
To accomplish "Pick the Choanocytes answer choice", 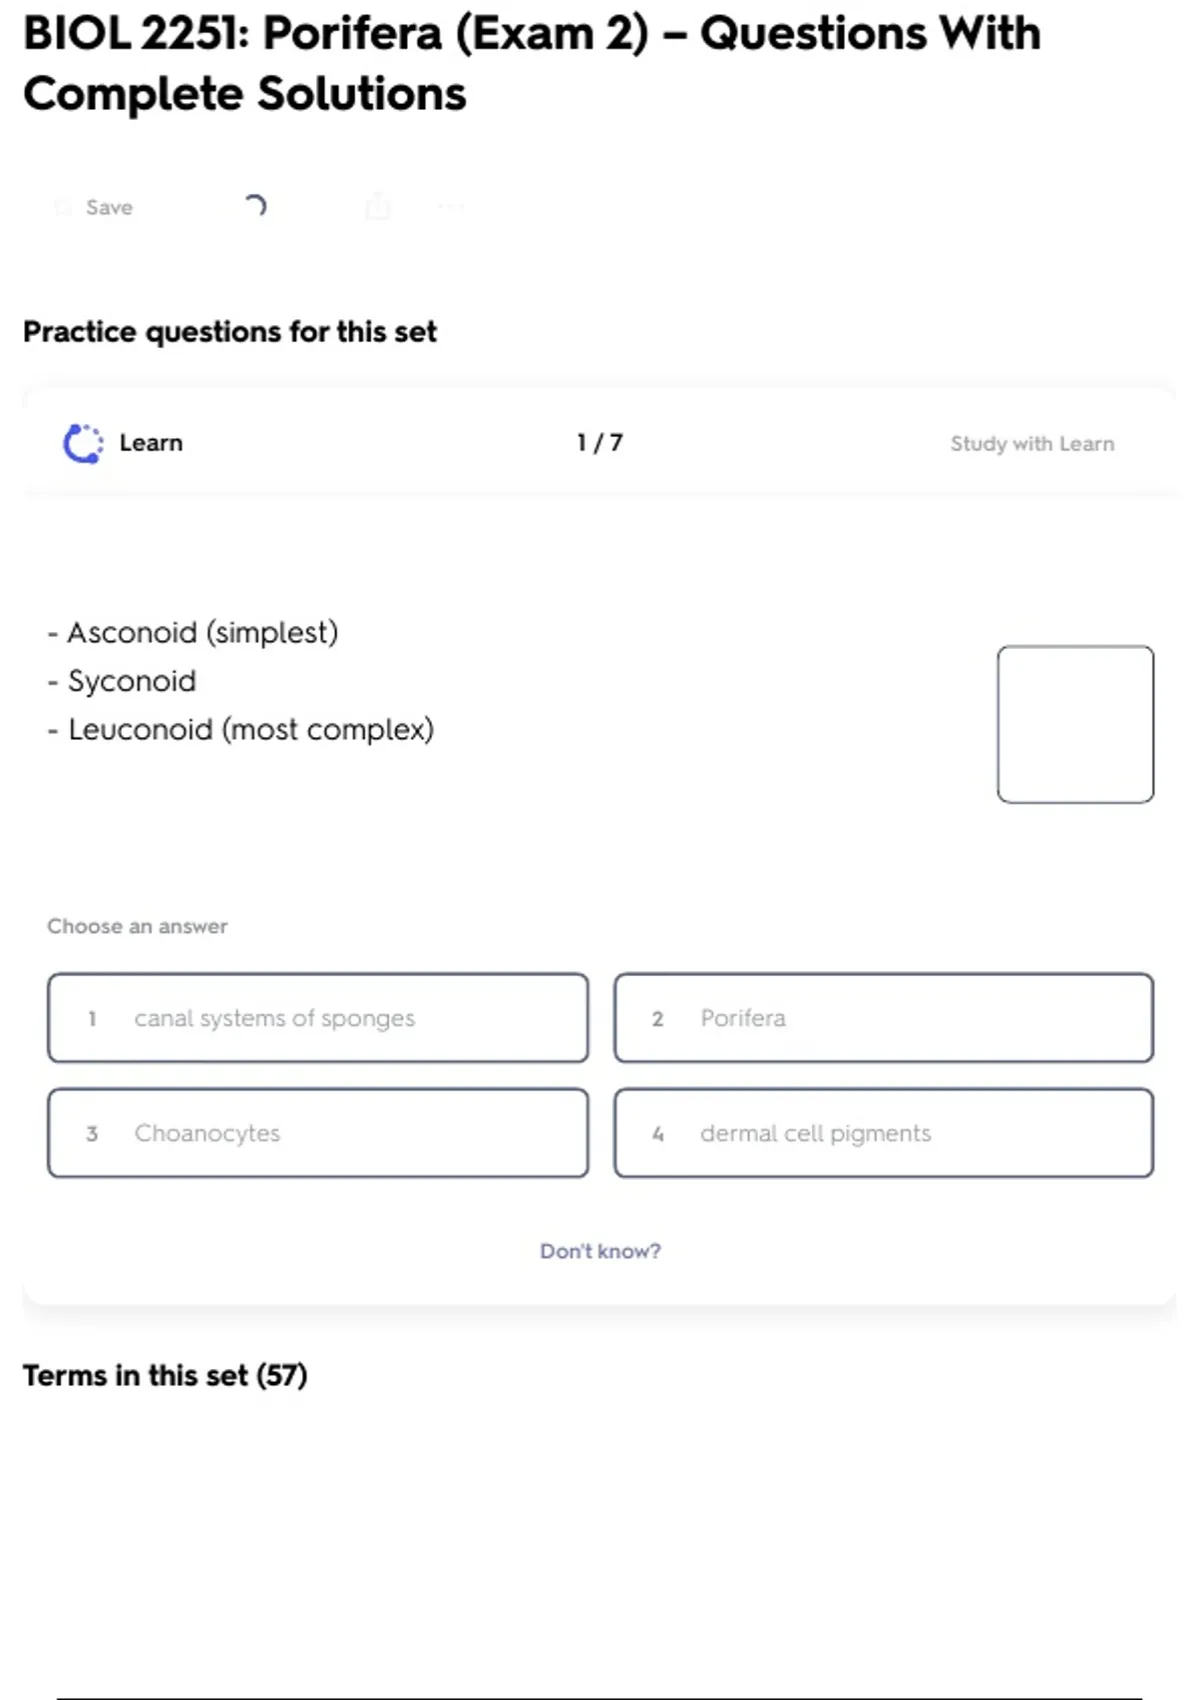I will [x=318, y=1133].
